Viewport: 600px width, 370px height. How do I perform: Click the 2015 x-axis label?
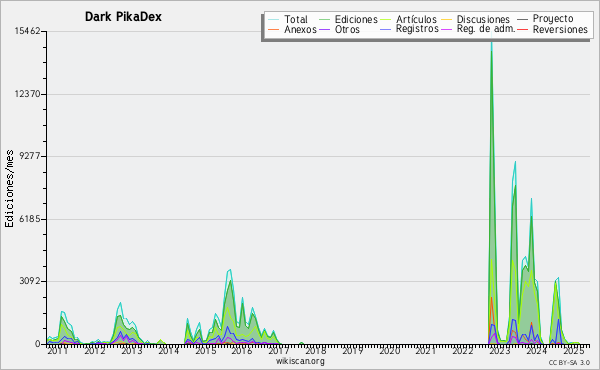click(206, 350)
